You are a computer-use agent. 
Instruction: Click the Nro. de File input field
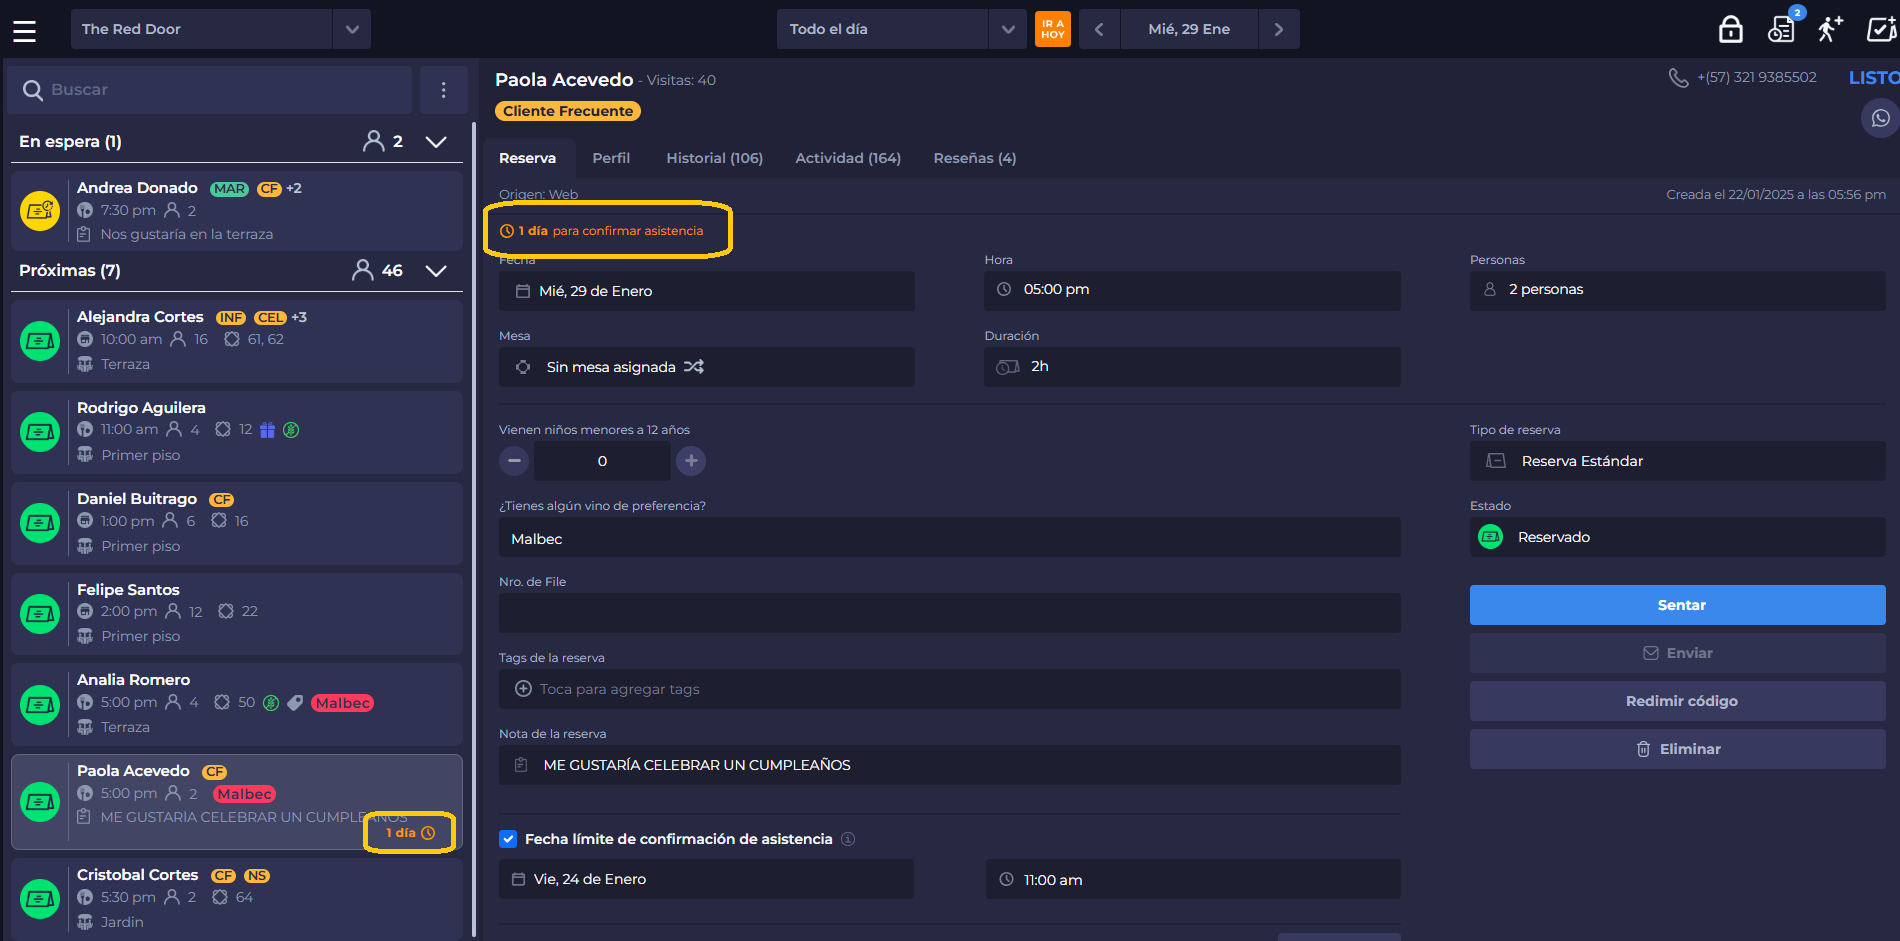click(x=949, y=613)
